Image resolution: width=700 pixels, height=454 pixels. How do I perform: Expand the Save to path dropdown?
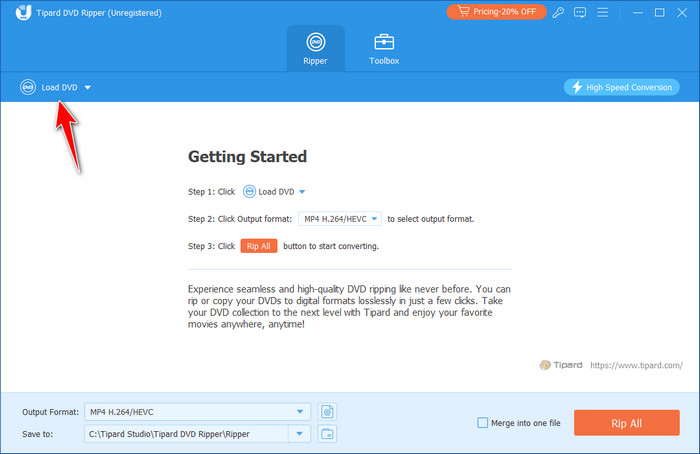click(299, 433)
